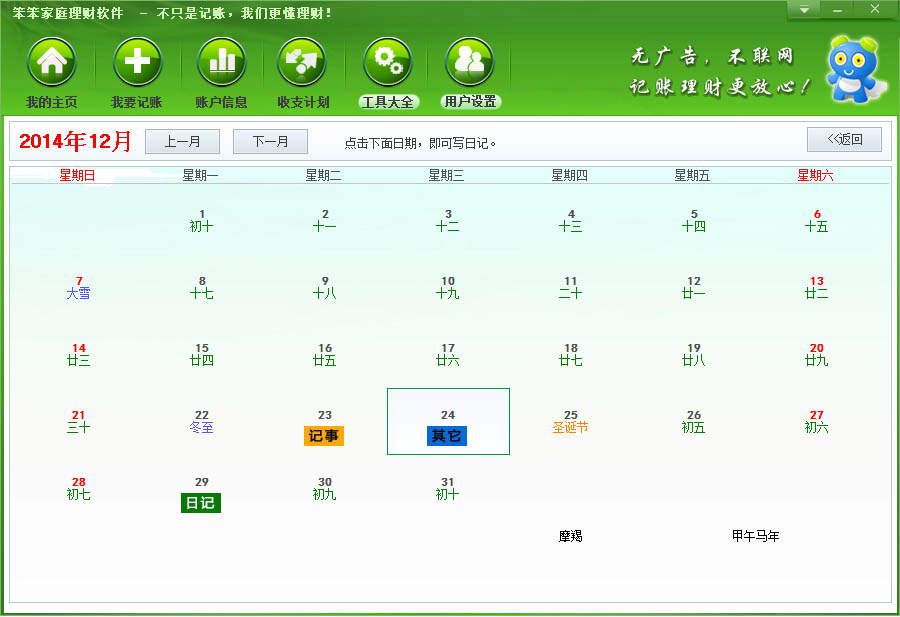
Task: Open title bar dropdown arrow menu
Action: coord(803,10)
